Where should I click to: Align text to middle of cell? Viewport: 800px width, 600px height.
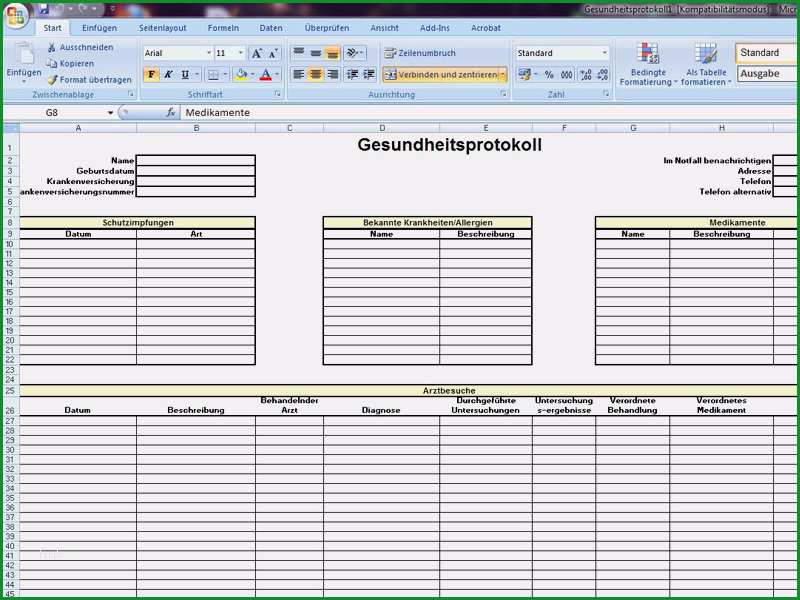coord(316,53)
